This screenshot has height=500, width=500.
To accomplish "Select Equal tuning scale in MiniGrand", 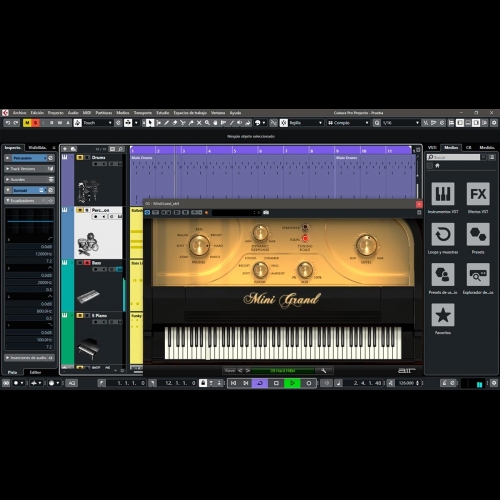I will tap(305, 238).
